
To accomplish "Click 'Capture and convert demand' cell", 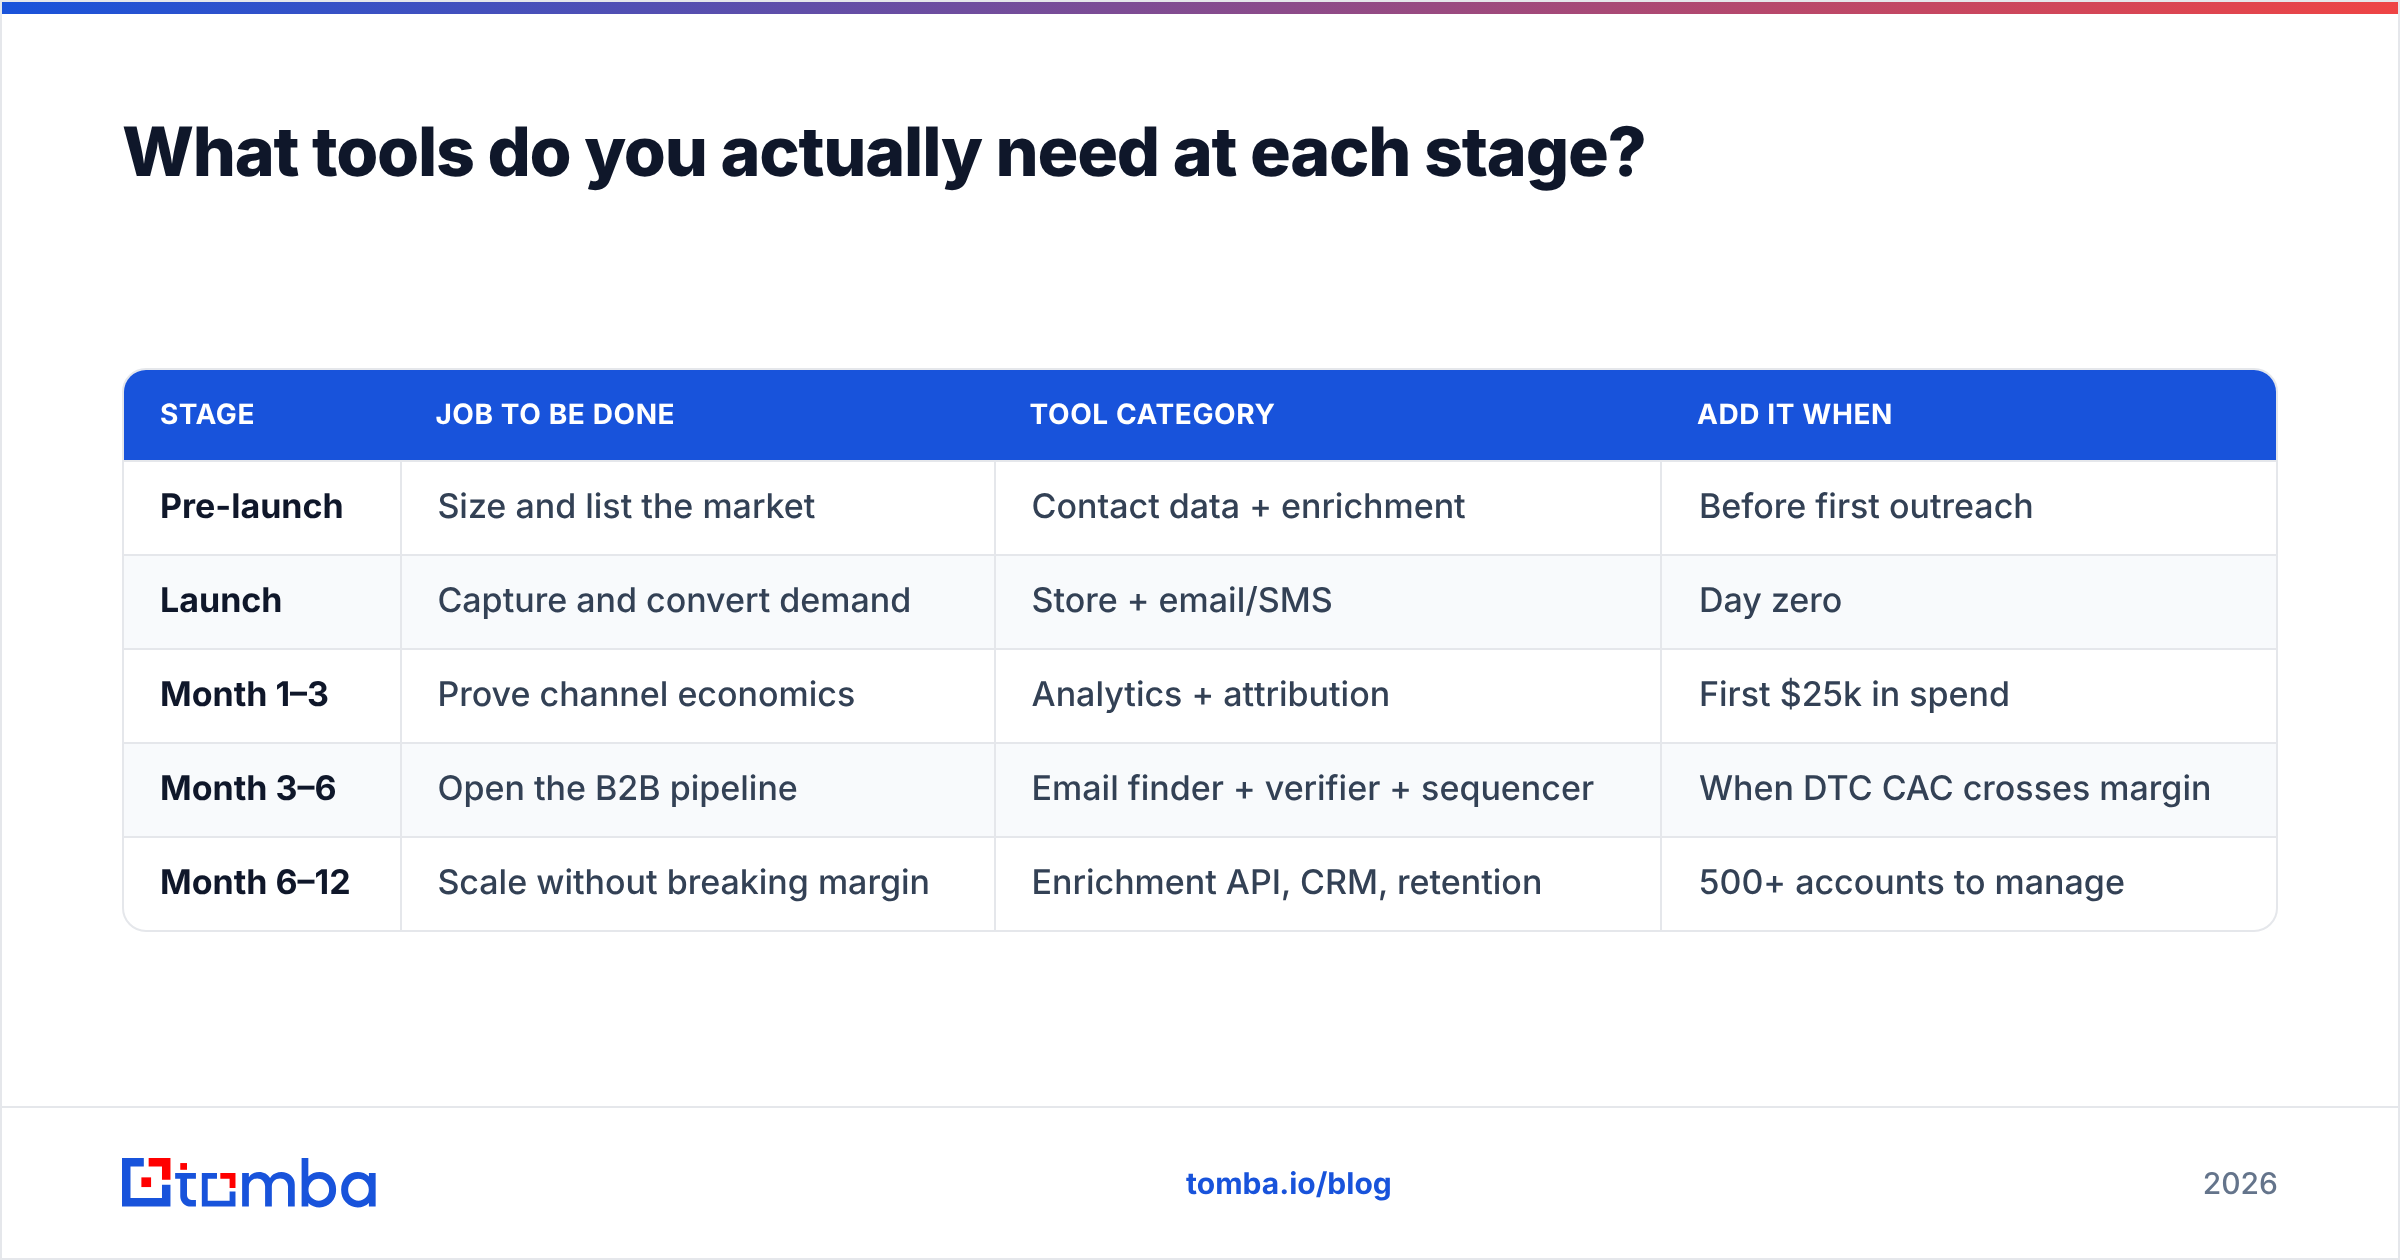I will 698,601.
